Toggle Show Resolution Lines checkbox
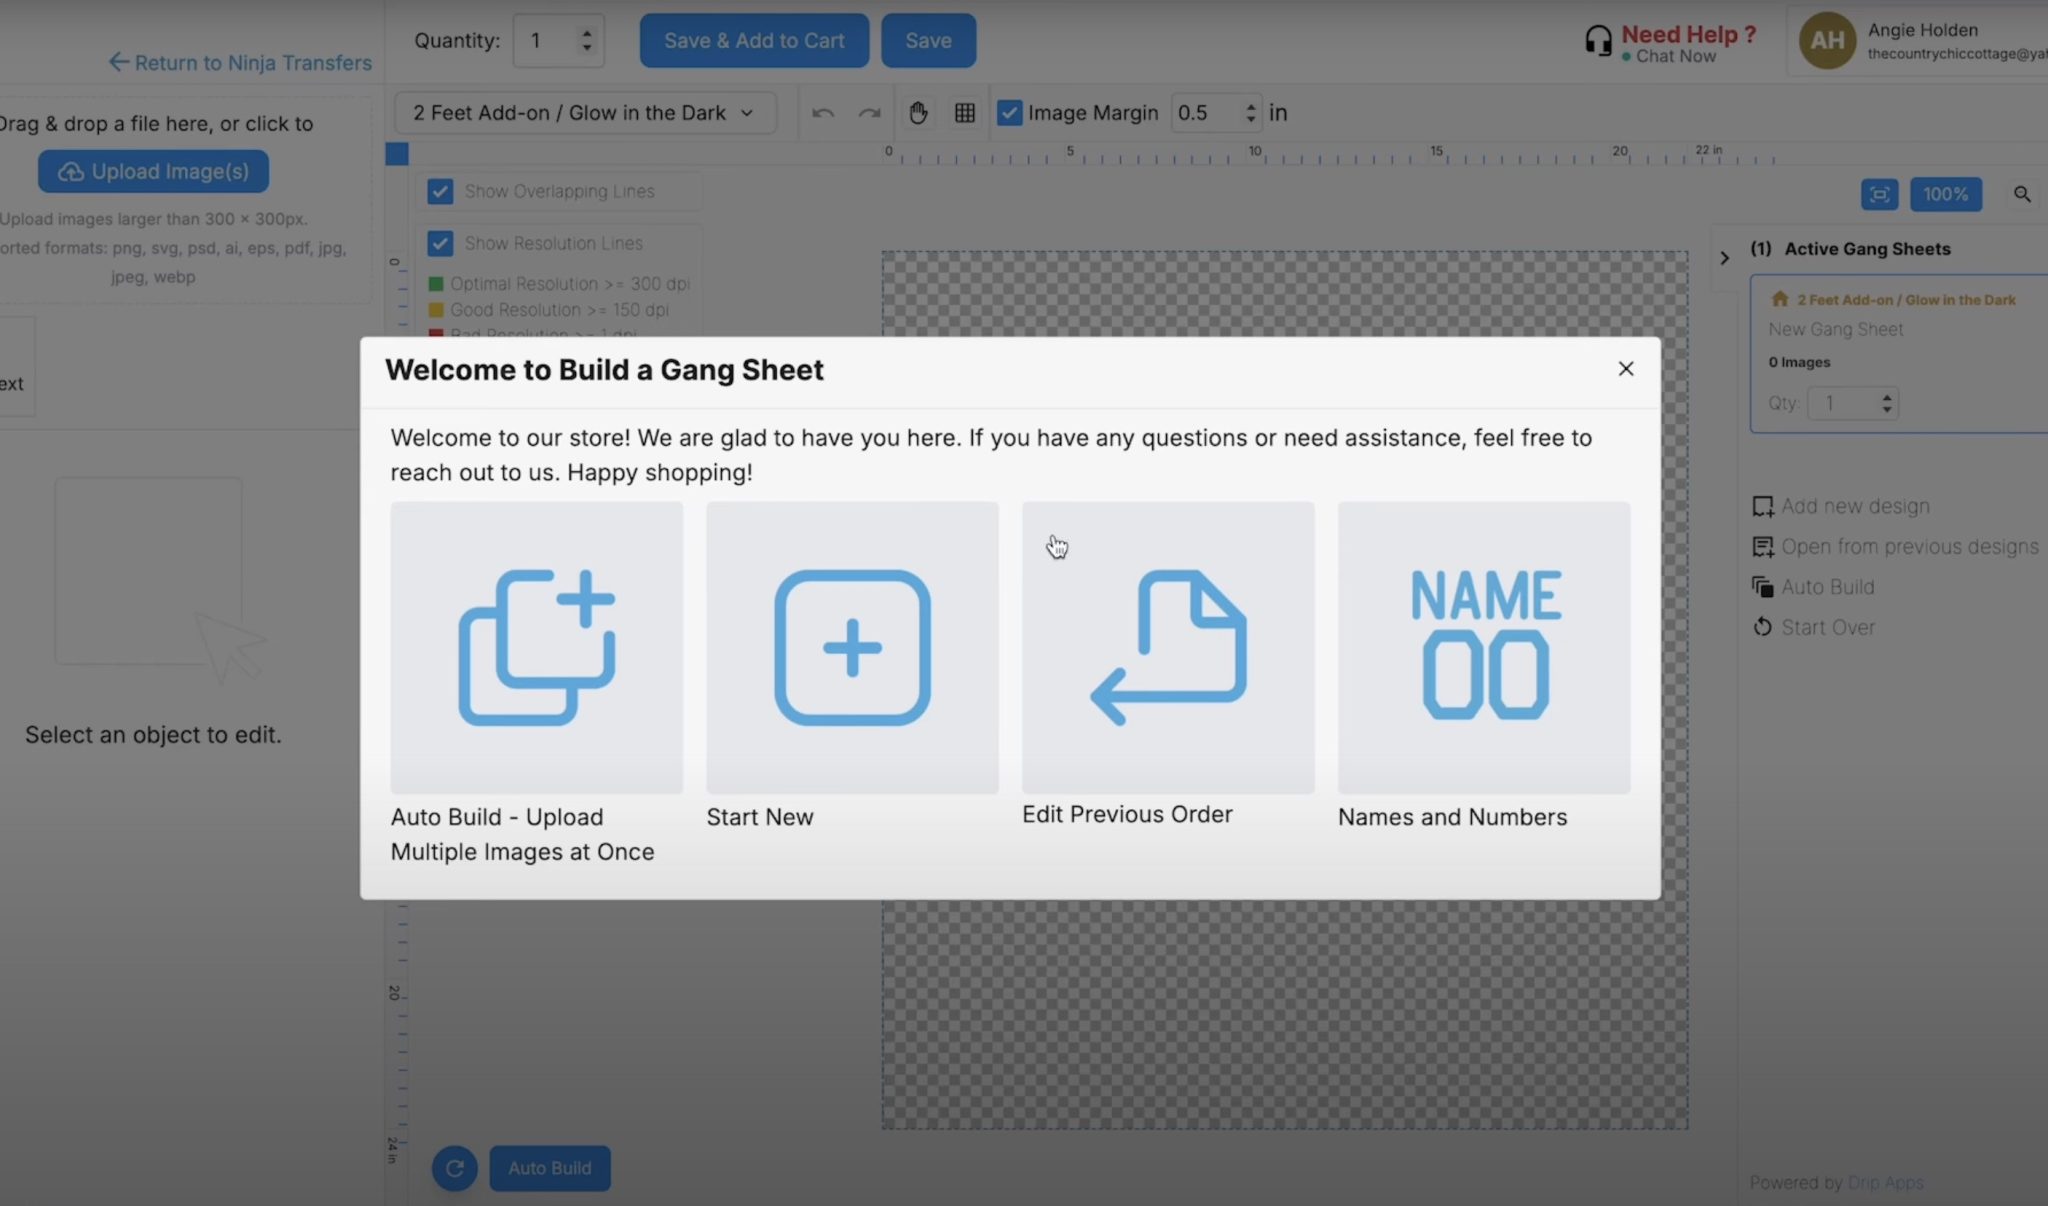The width and height of the screenshot is (2048, 1206). [440, 243]
